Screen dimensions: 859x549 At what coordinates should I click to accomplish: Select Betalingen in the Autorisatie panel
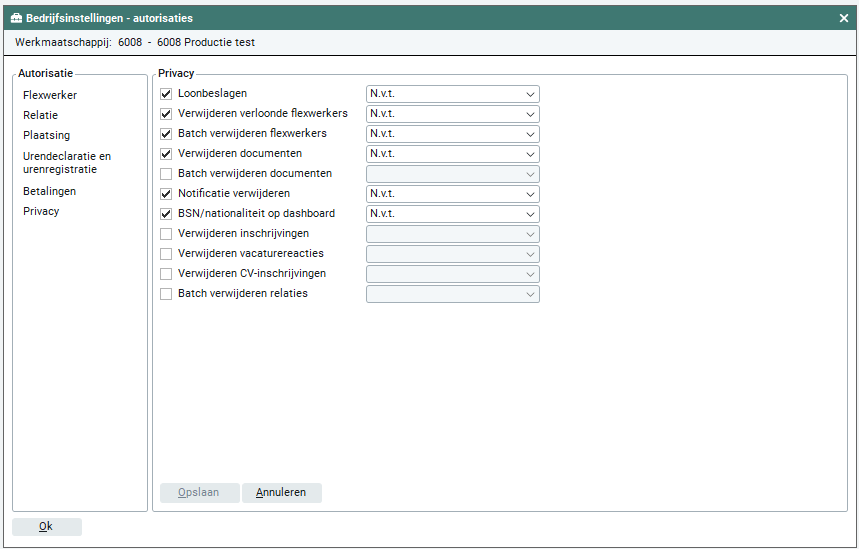(x=49, y=191)
